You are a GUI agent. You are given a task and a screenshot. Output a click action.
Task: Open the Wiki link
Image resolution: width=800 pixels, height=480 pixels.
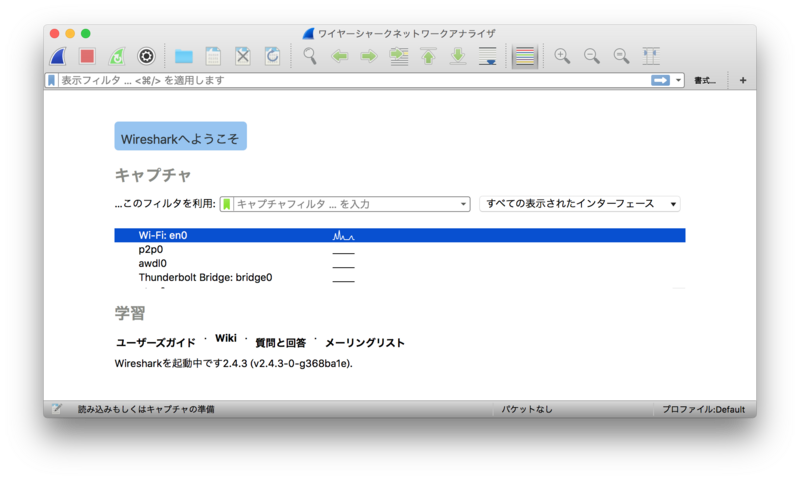pos(226,338)
